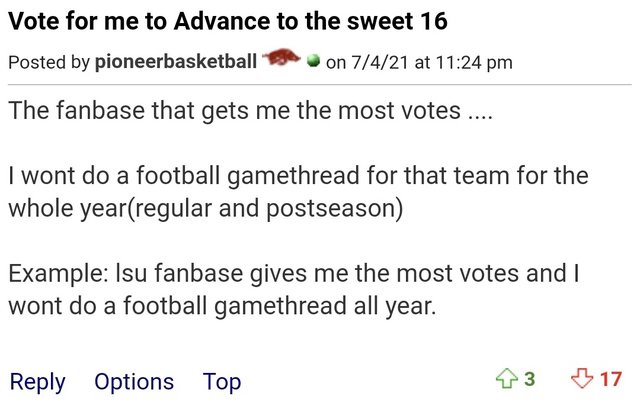Reply to pioneerbasketball's post
Image resolution: width=640 pixels, height=412 pixels.
[x=37, y=381]
